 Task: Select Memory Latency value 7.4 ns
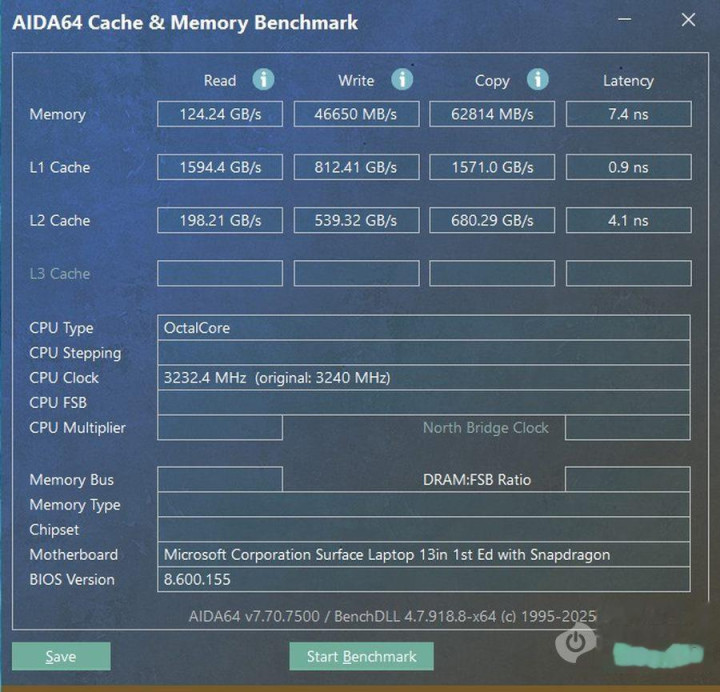(629, 114)
